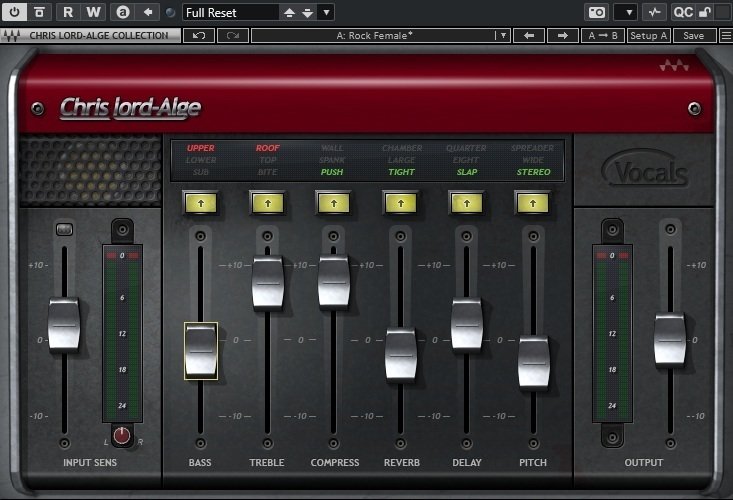Mute Reverb with top bypass dot
Image resolution: width=733 pixels, height=500 pixels.
click(x=401, y=236)
